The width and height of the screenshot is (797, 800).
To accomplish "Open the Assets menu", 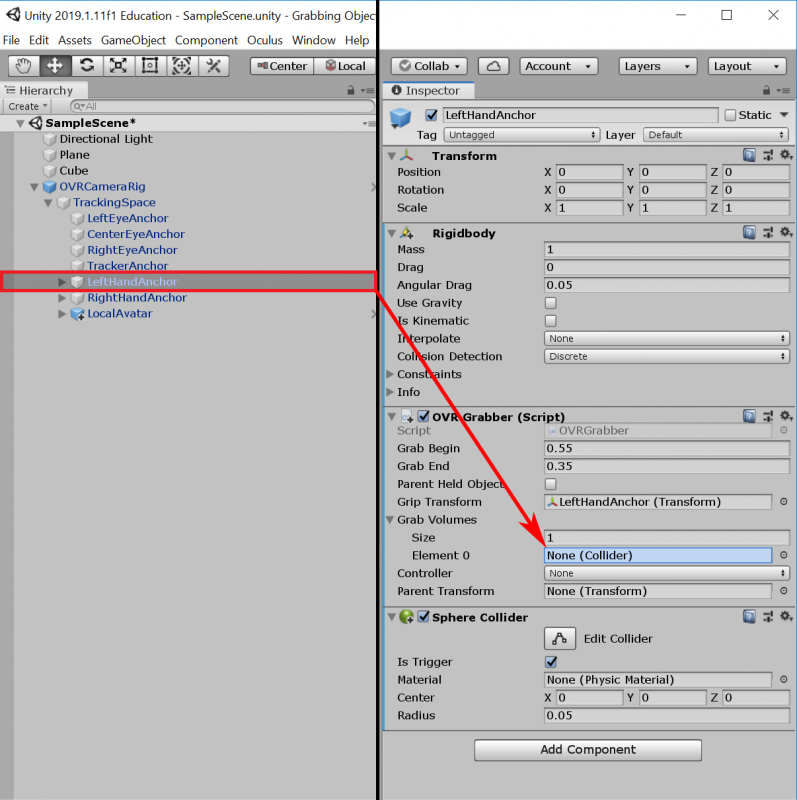I will click(x=74, y=40).
